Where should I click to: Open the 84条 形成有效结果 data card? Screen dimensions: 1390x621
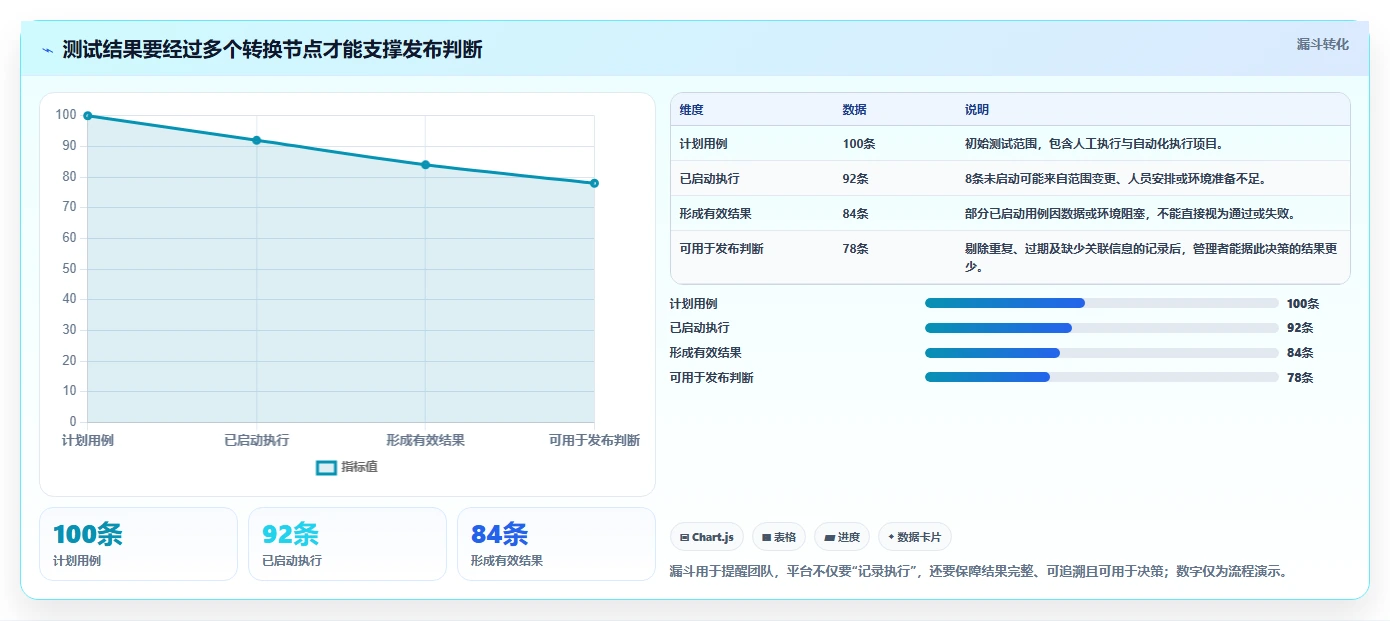click(x=556, y=544)
